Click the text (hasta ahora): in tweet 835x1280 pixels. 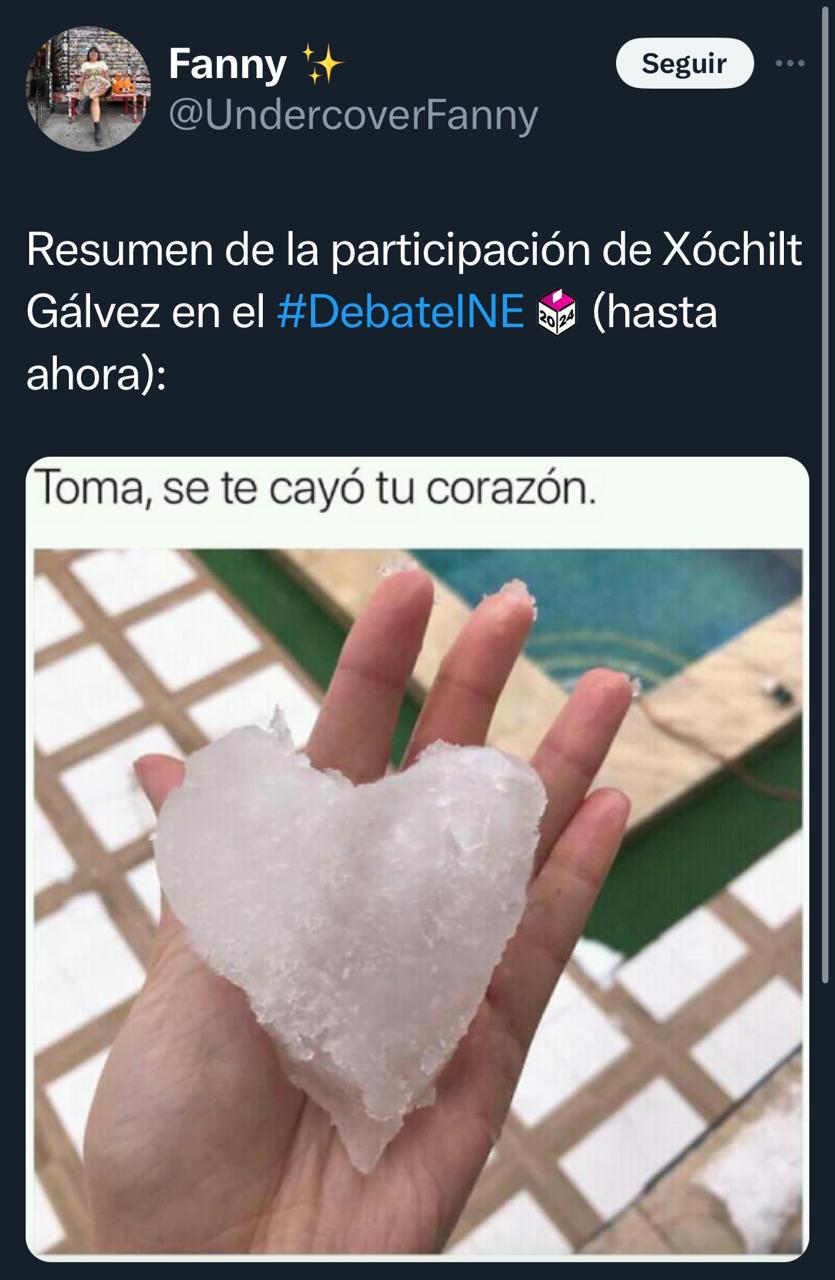click(x=655, y=312)
